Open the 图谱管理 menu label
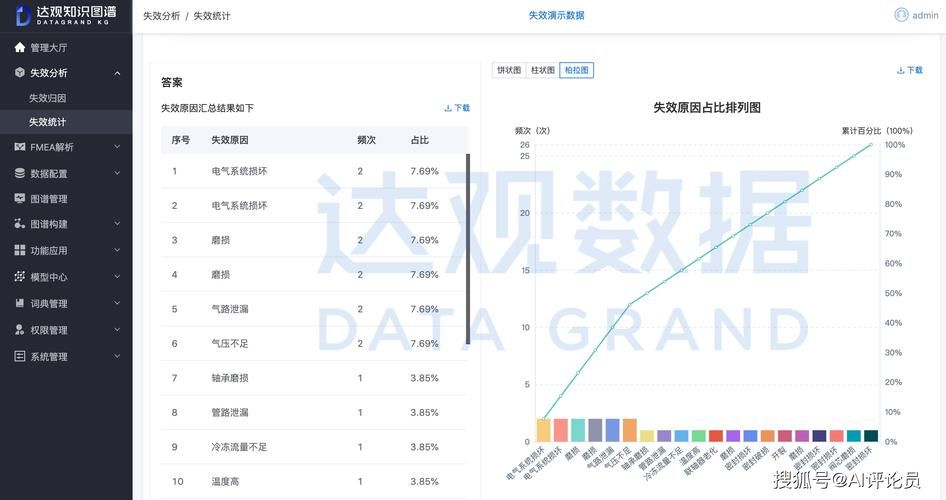This screenshot has width=946, height=500. (49, 198)
